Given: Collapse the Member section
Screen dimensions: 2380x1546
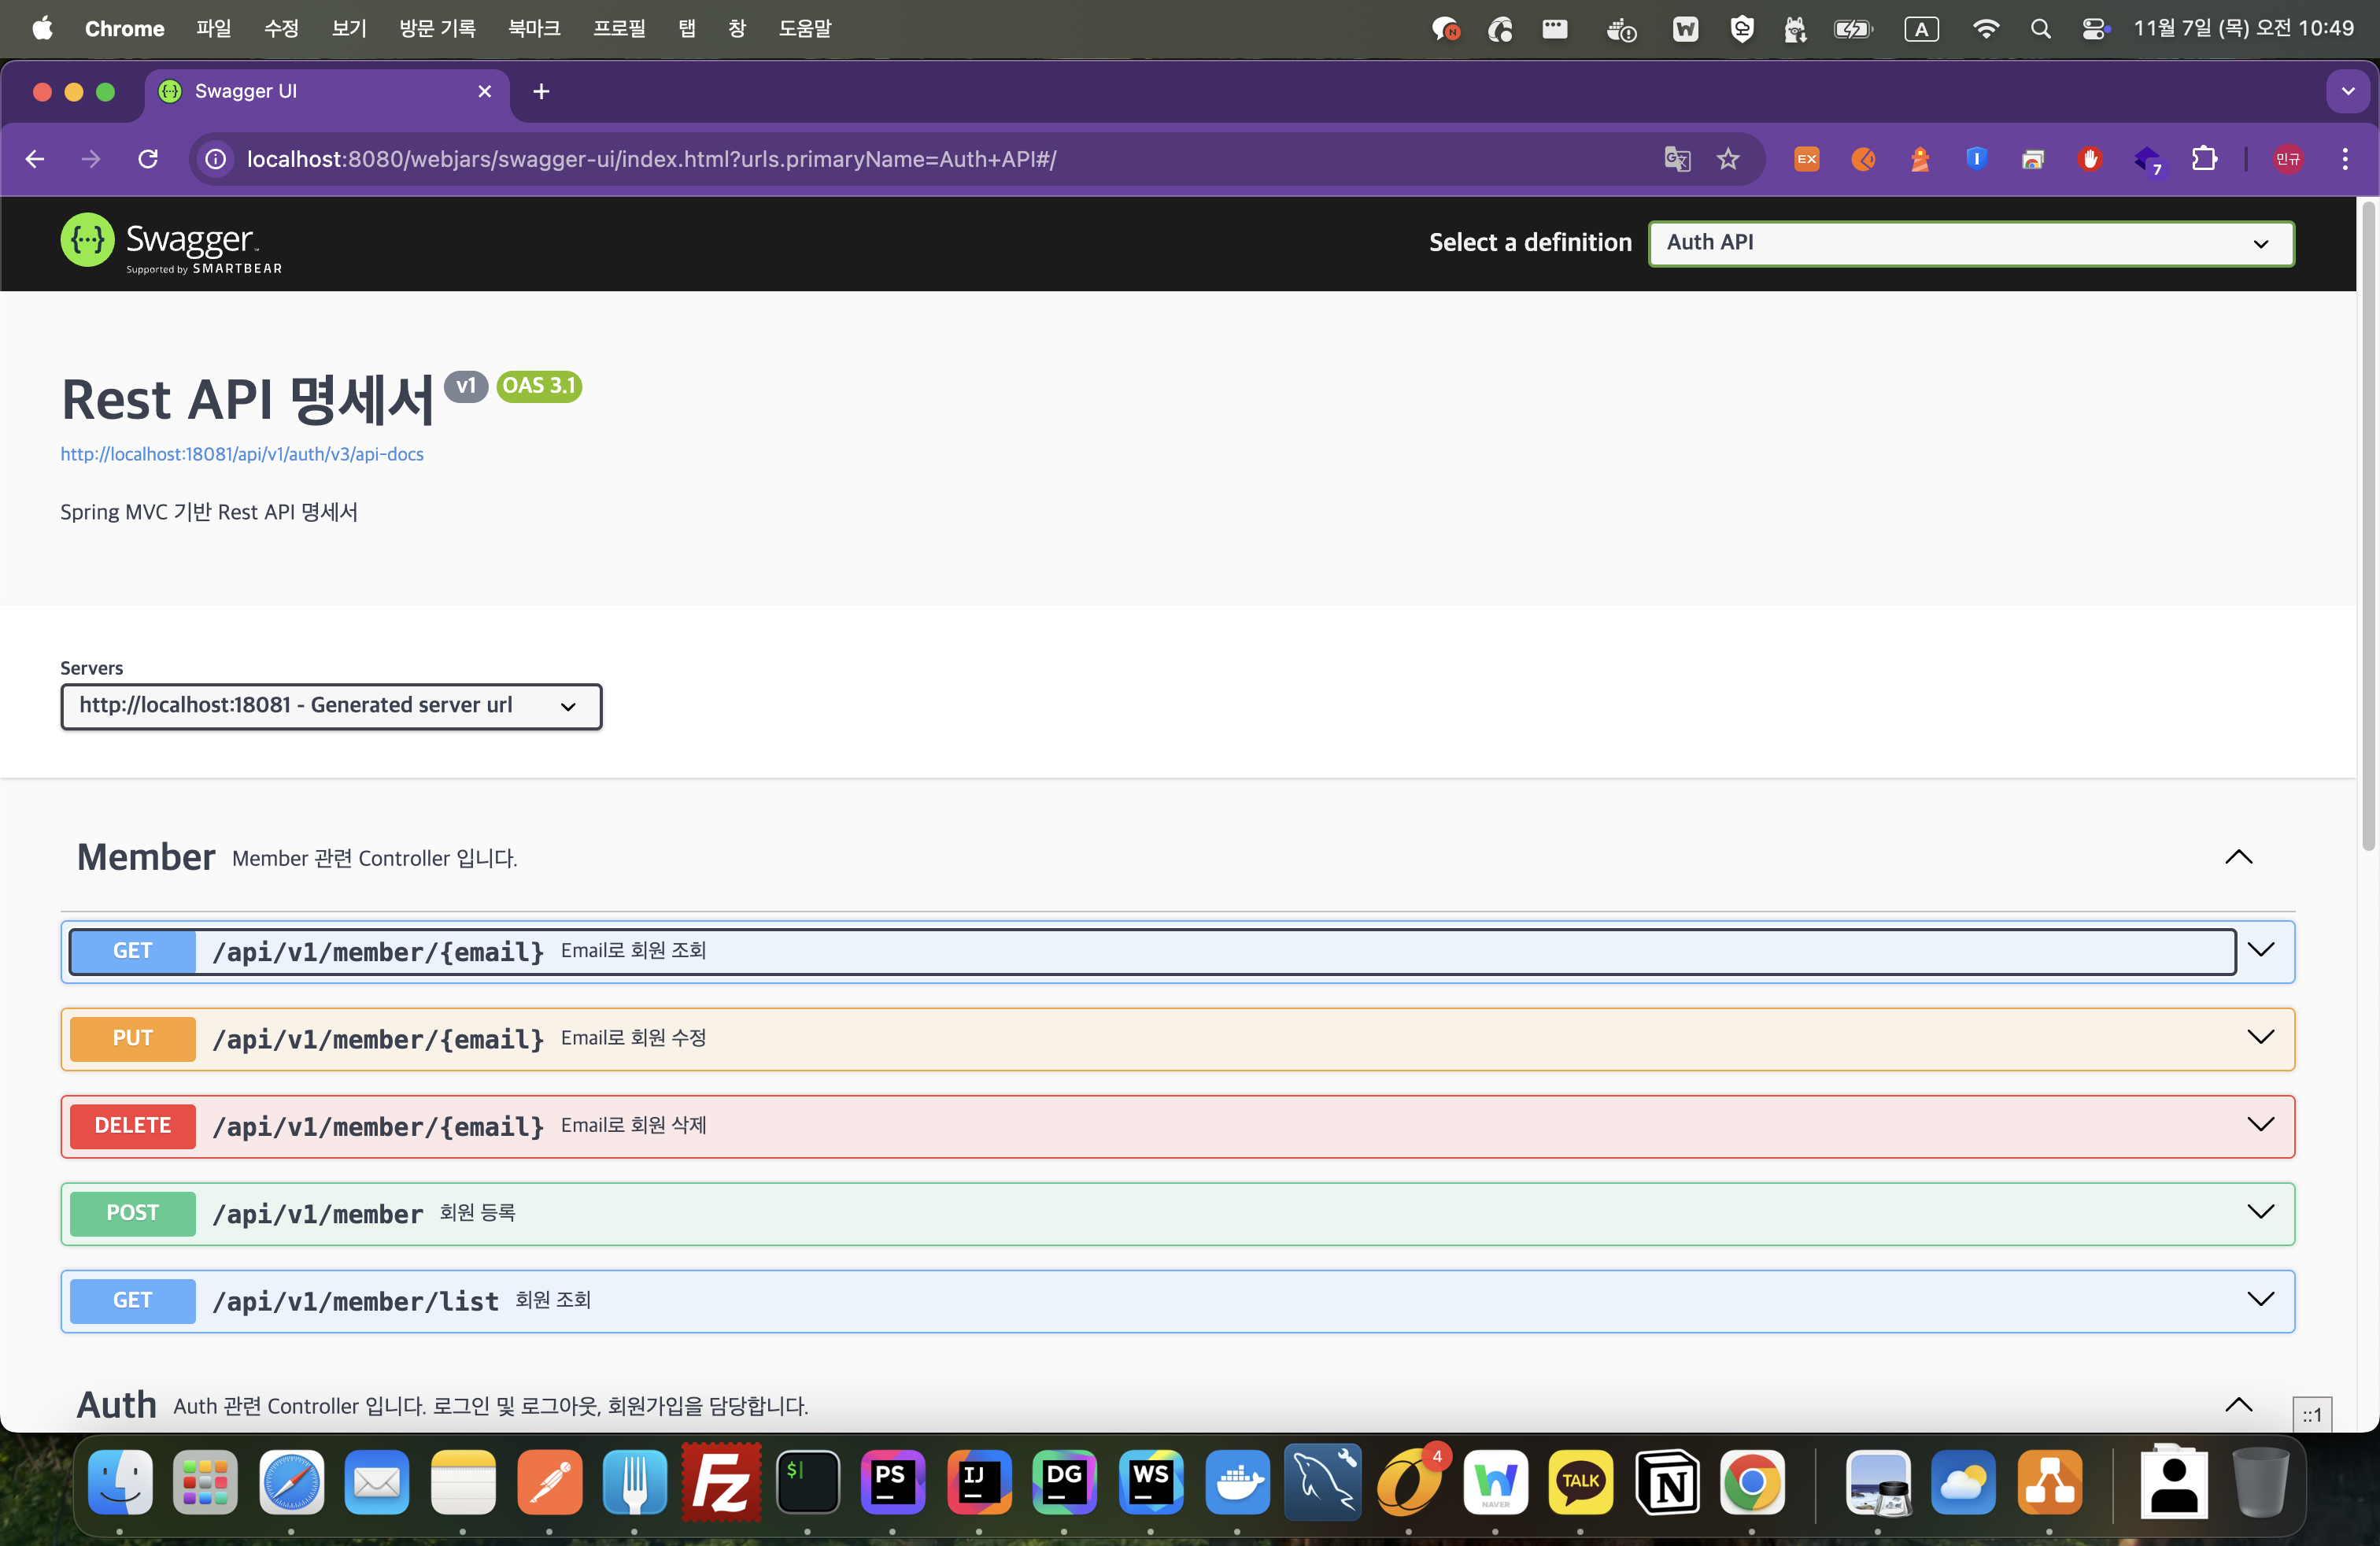Looking at the screenshot, I should pyautogui.click(x=2238, y=857).
